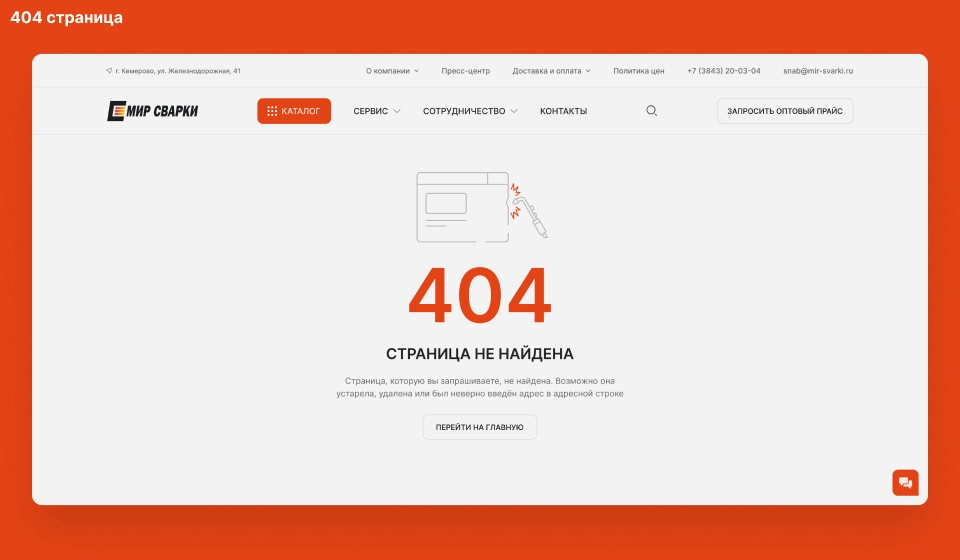Click email snab@mir-svarki.ru
This screenshot has width=960, height=560.
tap(818, 71)
